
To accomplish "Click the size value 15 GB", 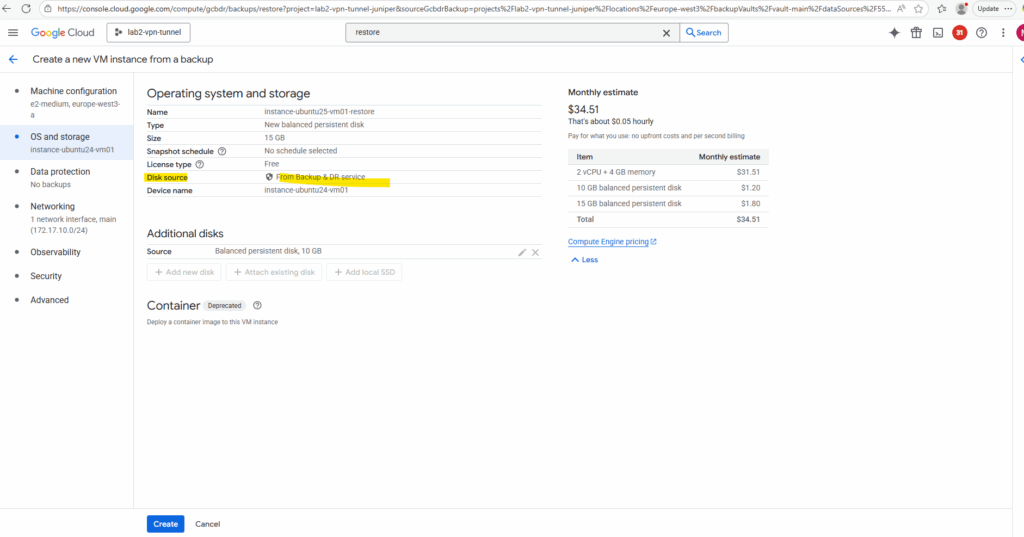I will (274, 138).
